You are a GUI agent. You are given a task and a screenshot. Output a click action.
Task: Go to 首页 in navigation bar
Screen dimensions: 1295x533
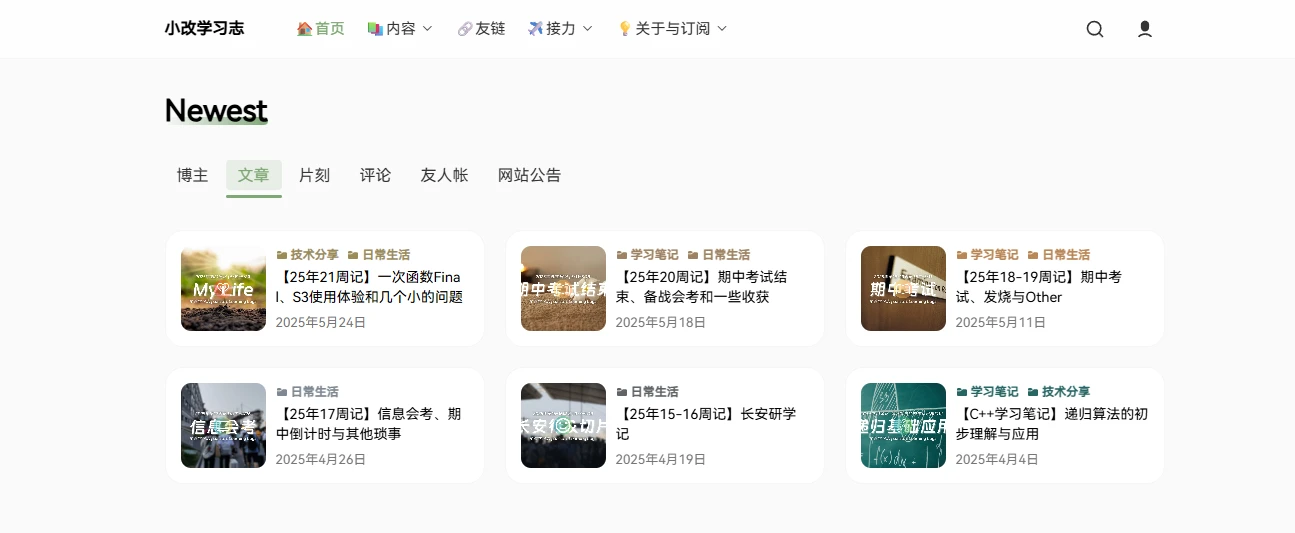point(330,29)
